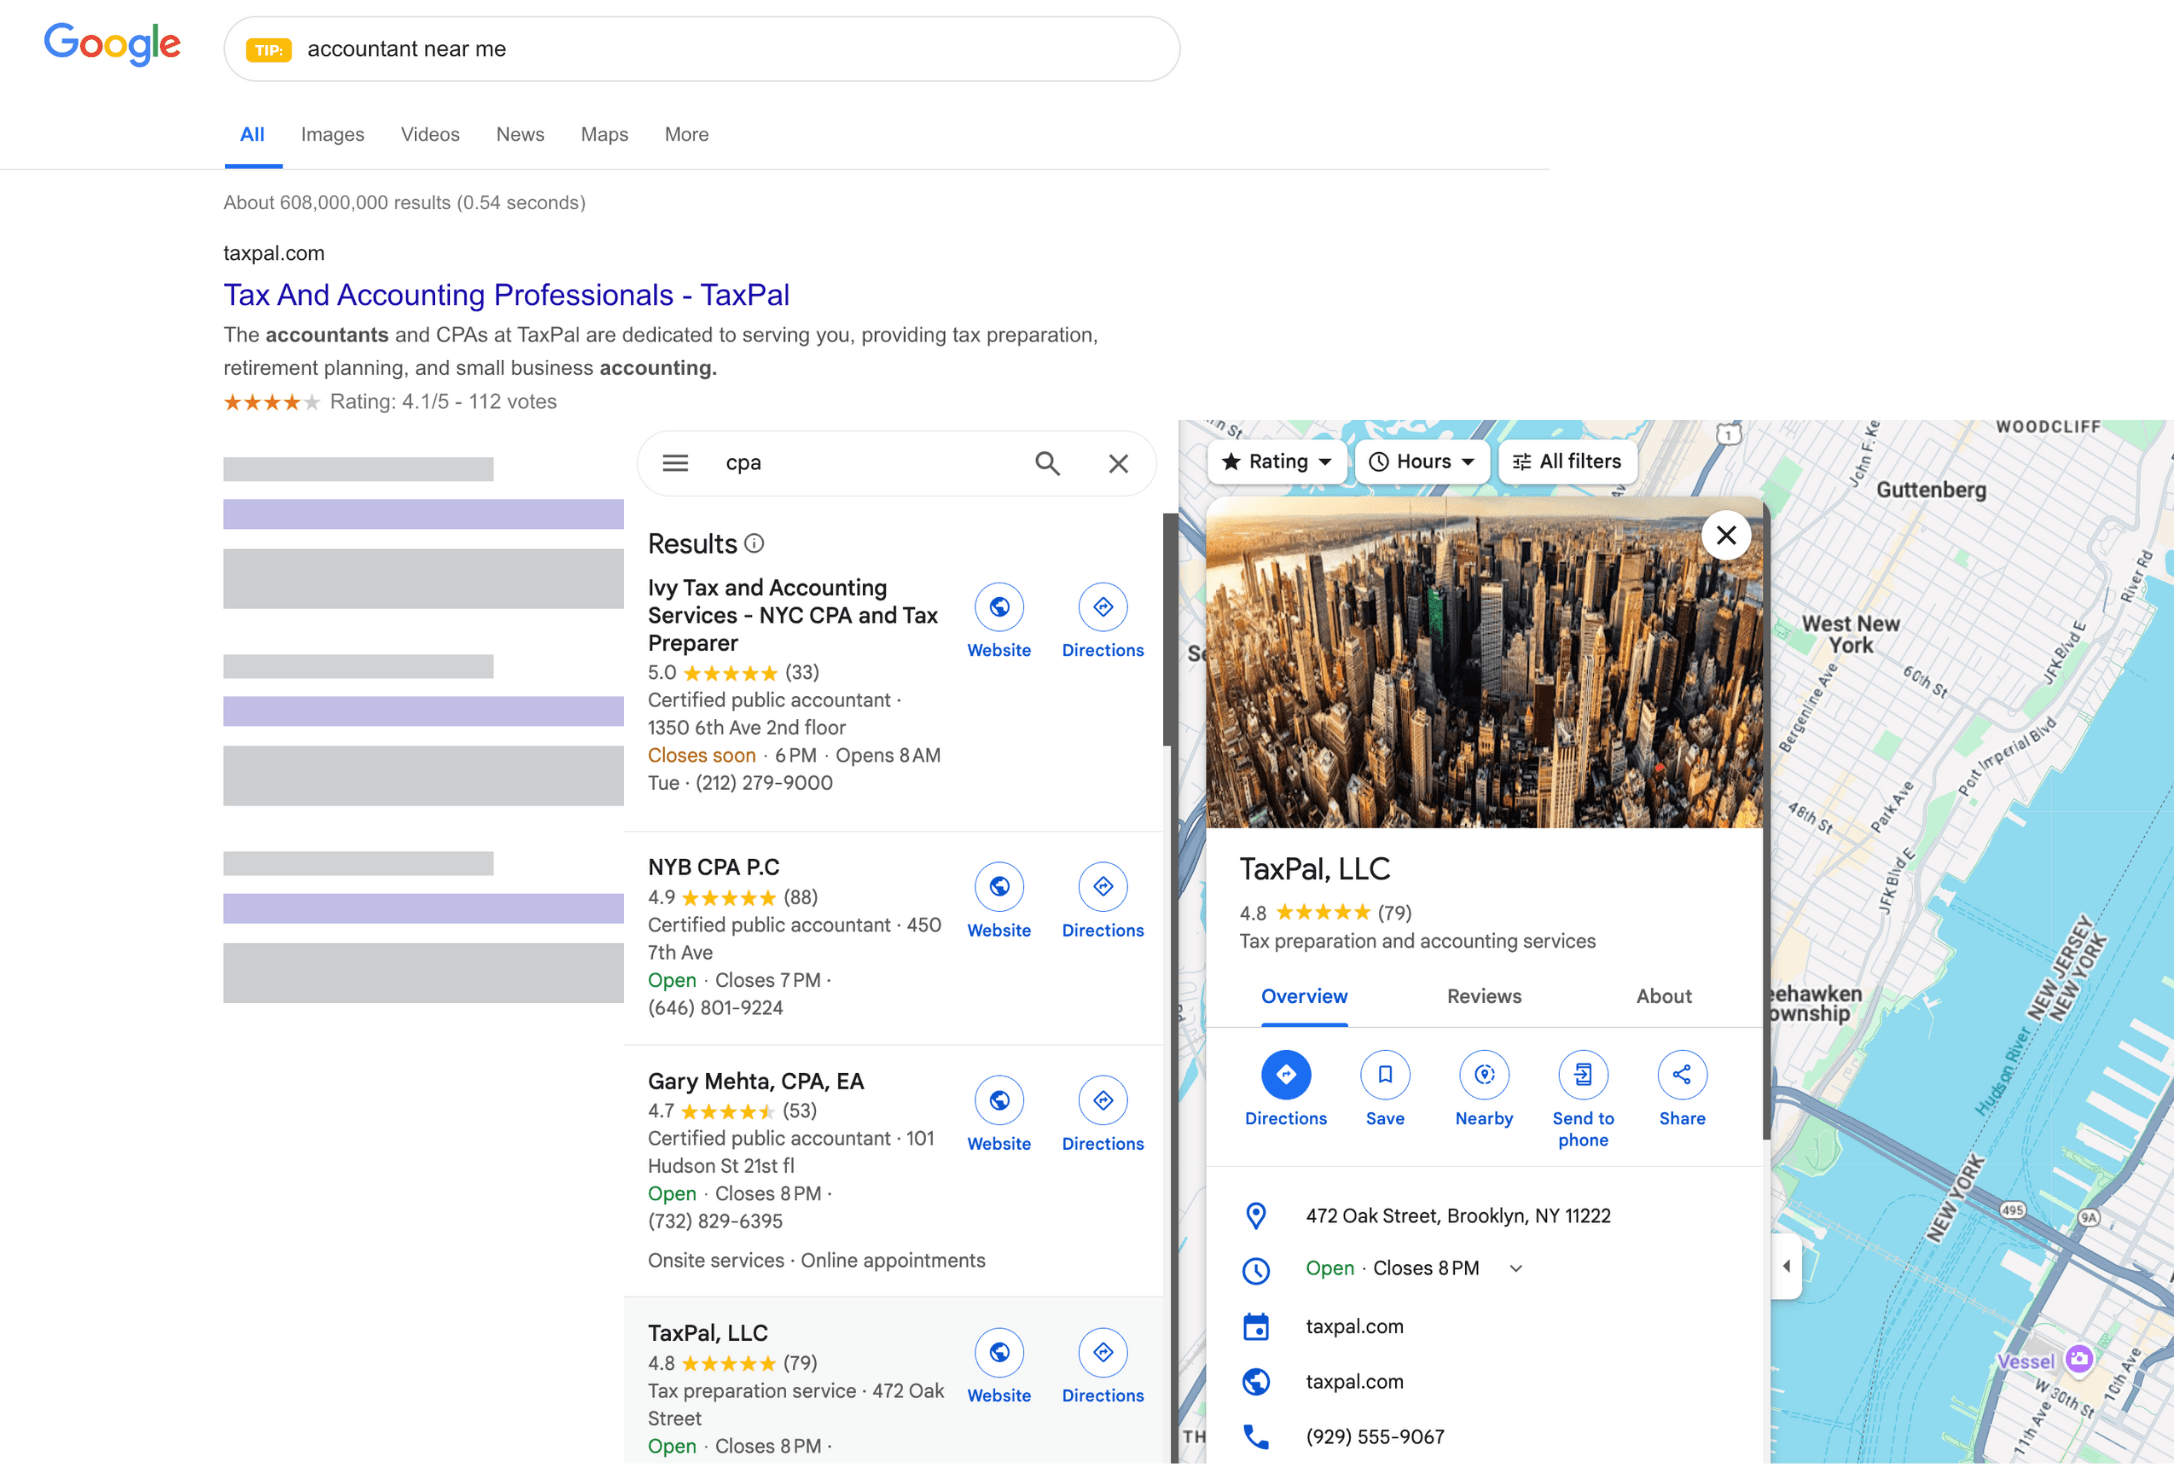The image size is (2174, 1464).
Task: Switch to the Maps search tab
Action: tap(604, 134)
